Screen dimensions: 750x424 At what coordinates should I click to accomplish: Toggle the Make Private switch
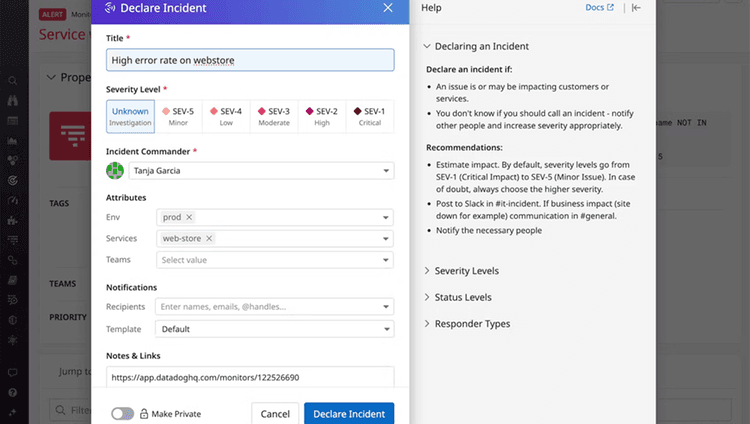pos(122,413)
